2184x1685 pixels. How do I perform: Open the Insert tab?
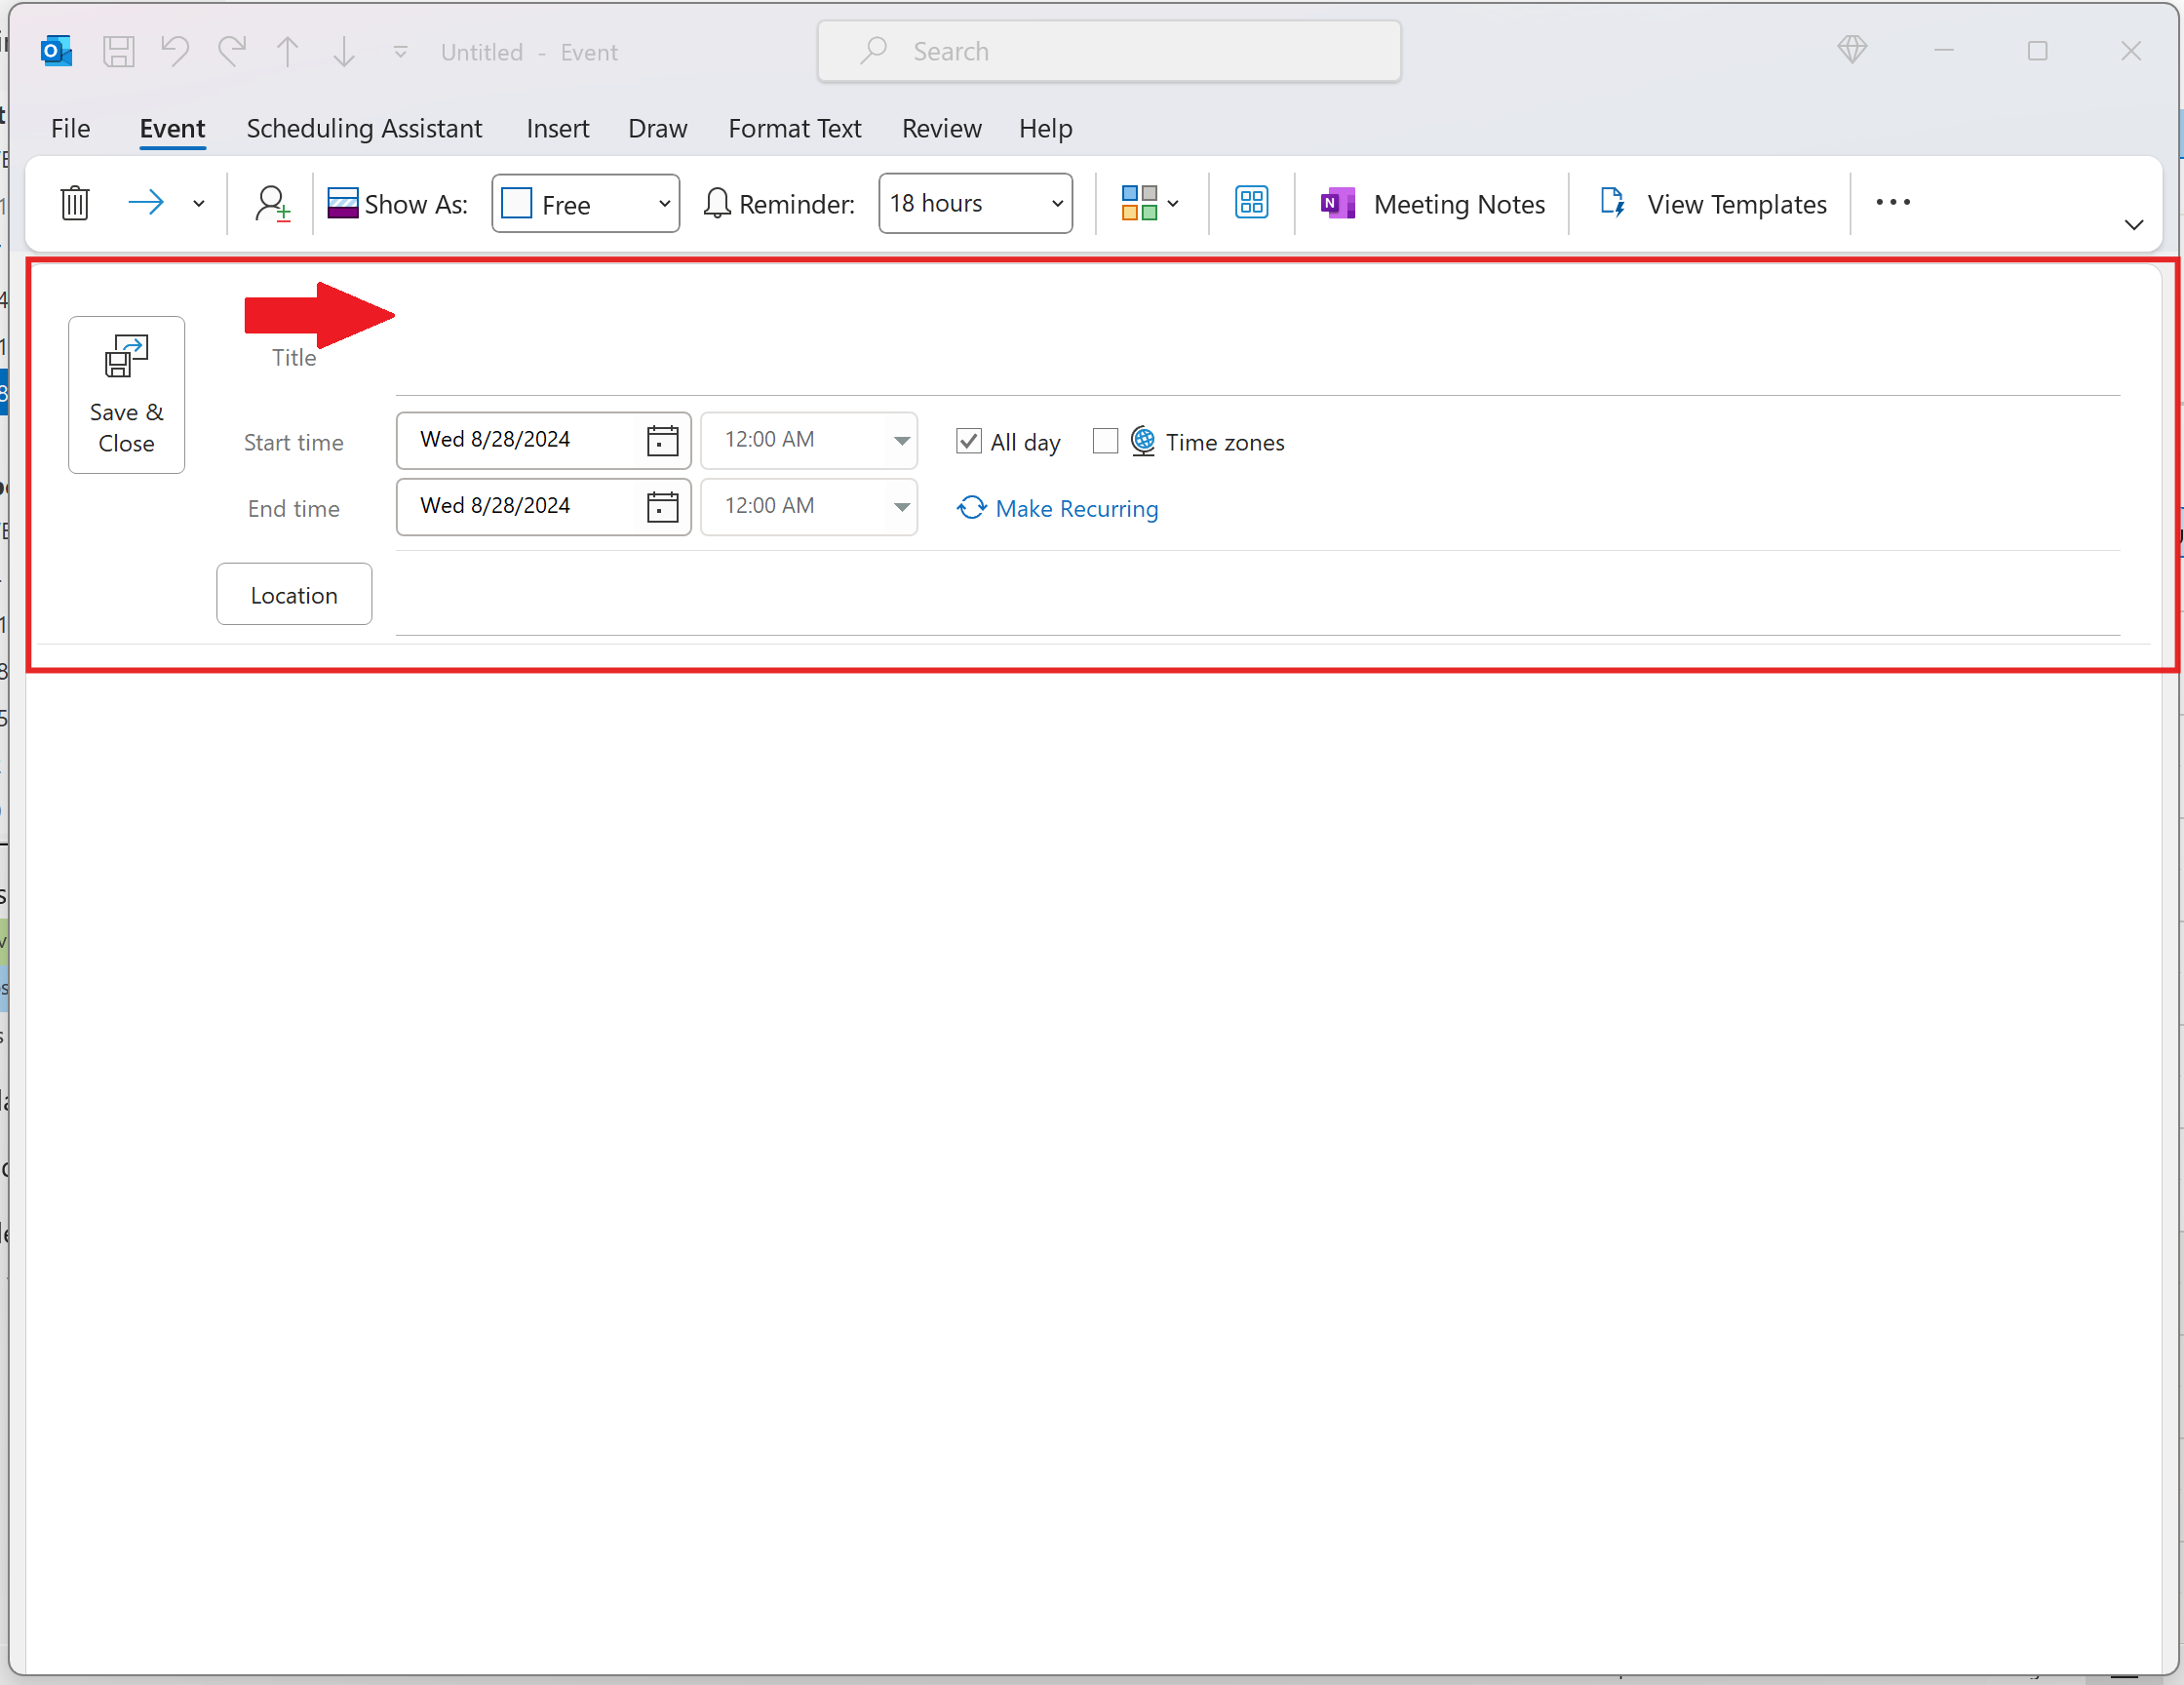pos(558,128)
